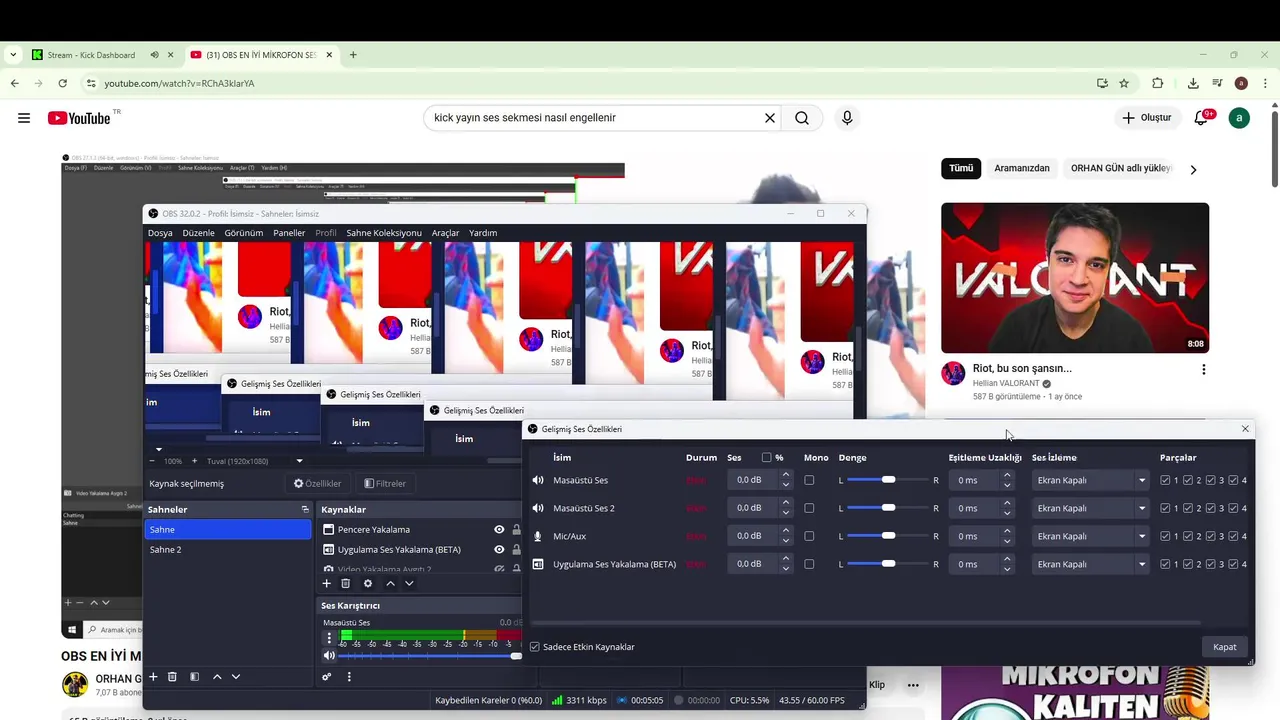Screen dimensions: 1280x720
Task: Open YouTube notifications bell
Action: (1201, 118)
